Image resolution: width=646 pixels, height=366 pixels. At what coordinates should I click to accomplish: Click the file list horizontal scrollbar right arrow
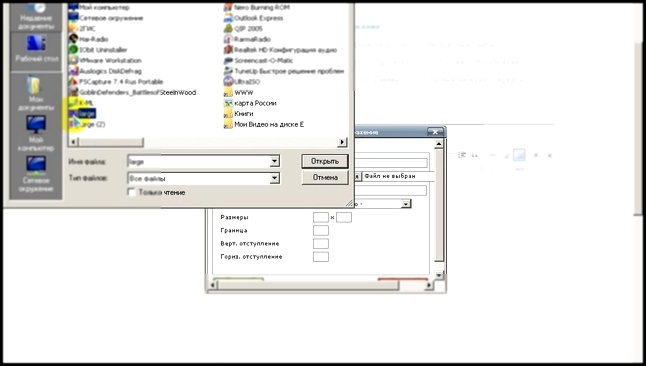342,142
